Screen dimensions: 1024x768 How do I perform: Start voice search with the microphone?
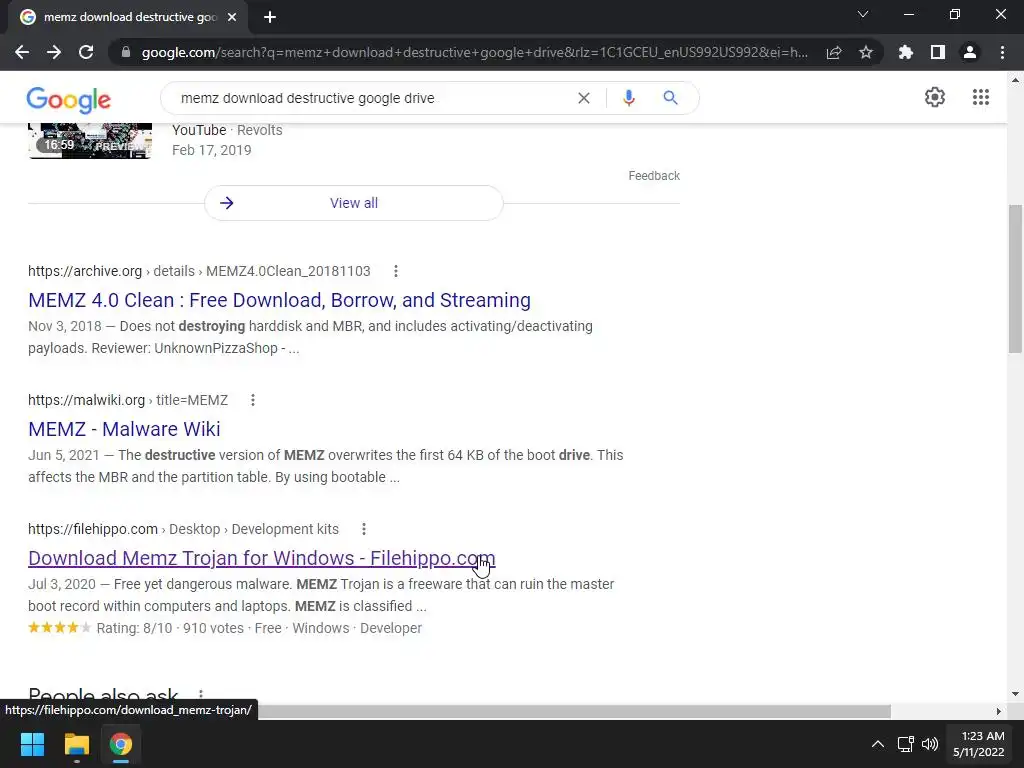click(629, 98)
